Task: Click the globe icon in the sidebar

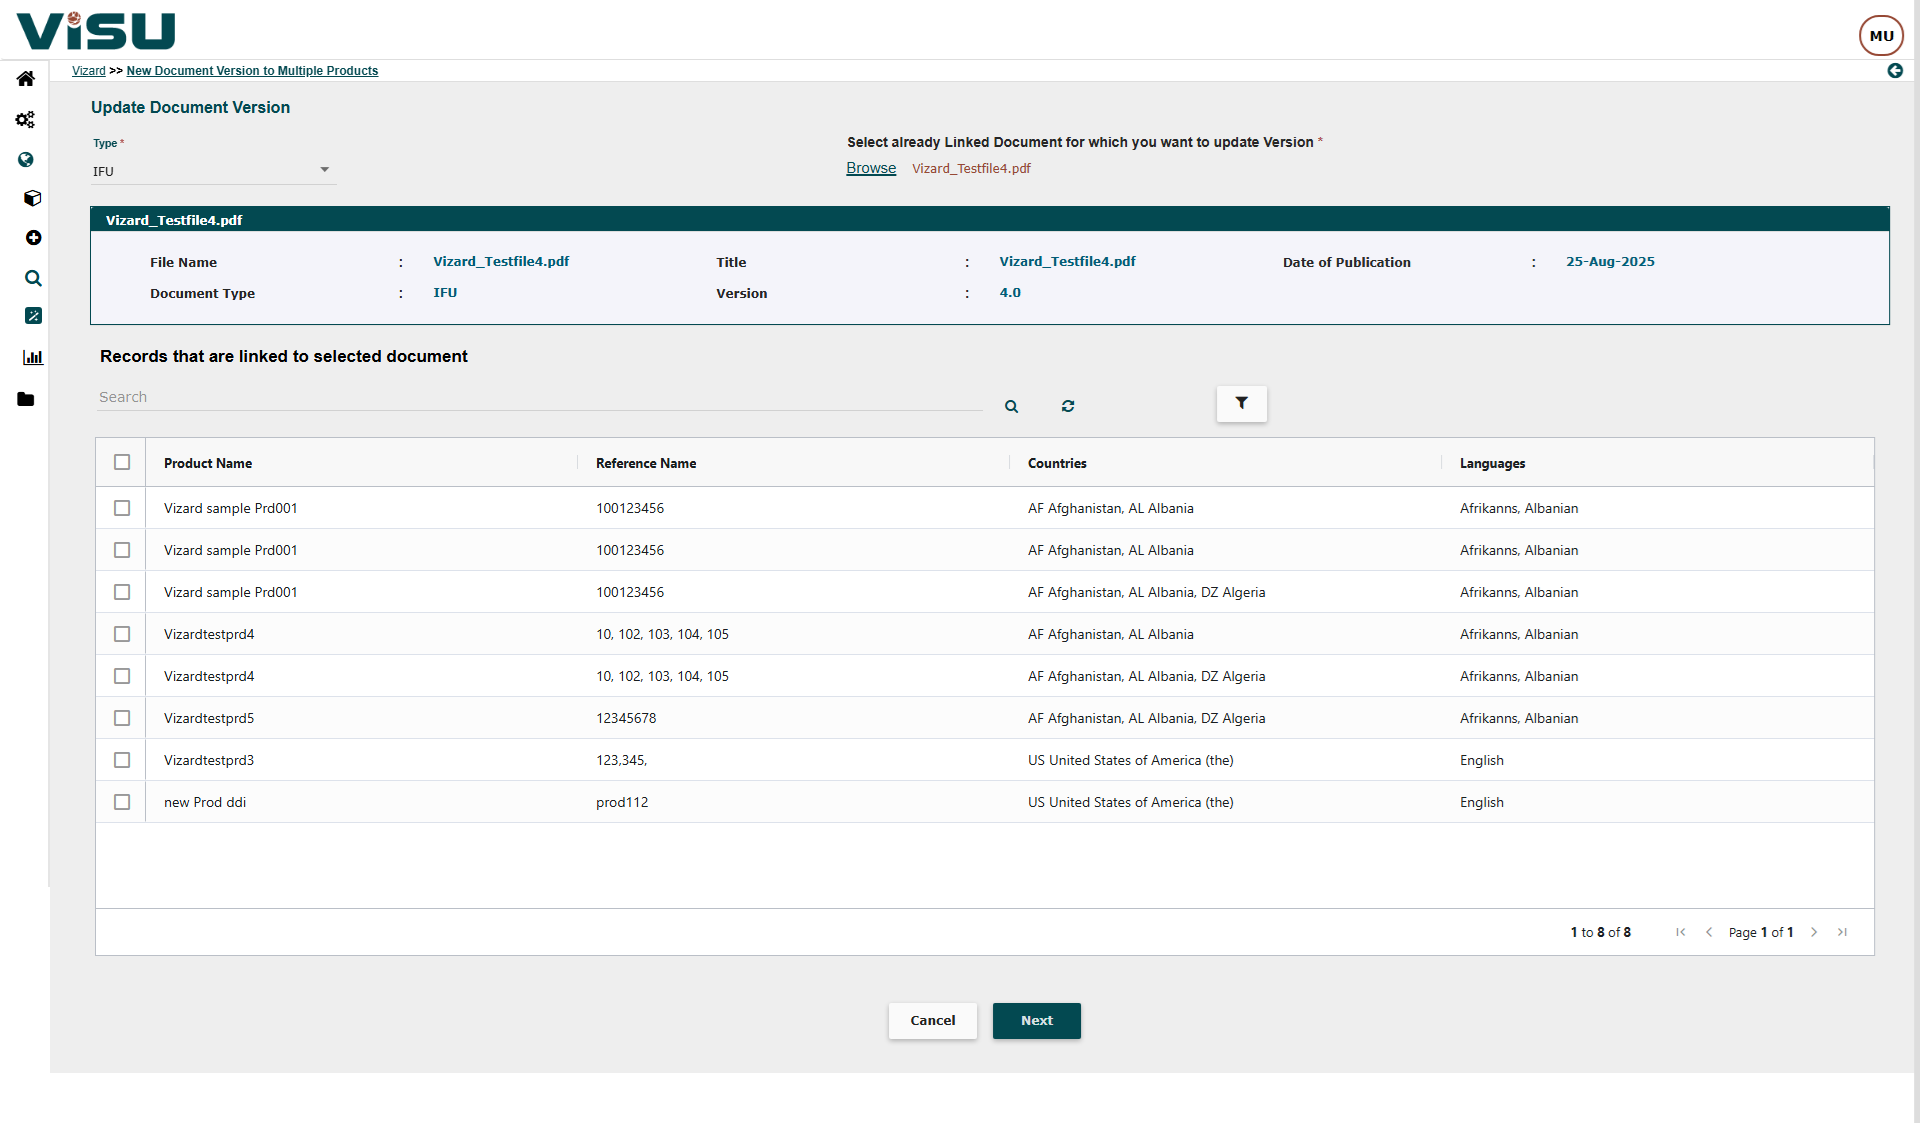Action: coord(26,160)
